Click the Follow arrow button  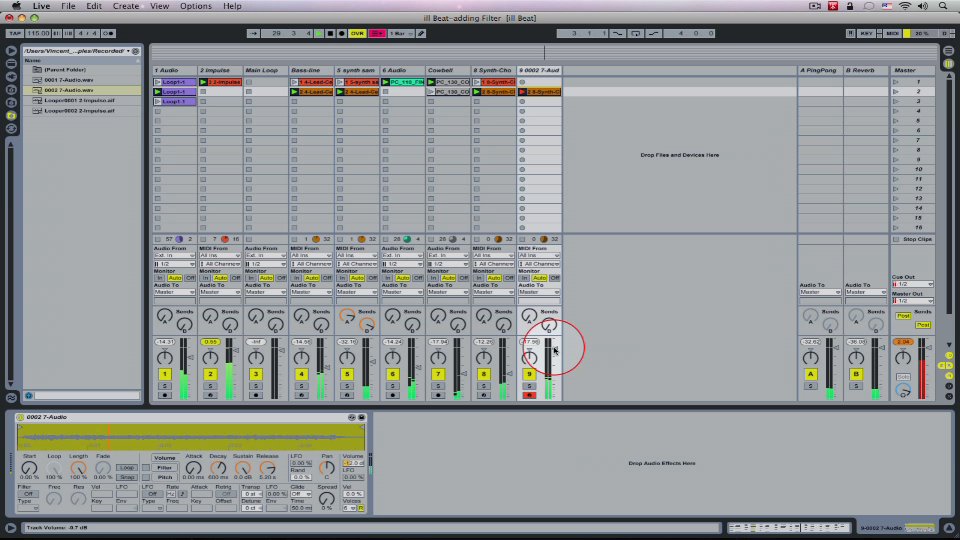tap(253, 33)
